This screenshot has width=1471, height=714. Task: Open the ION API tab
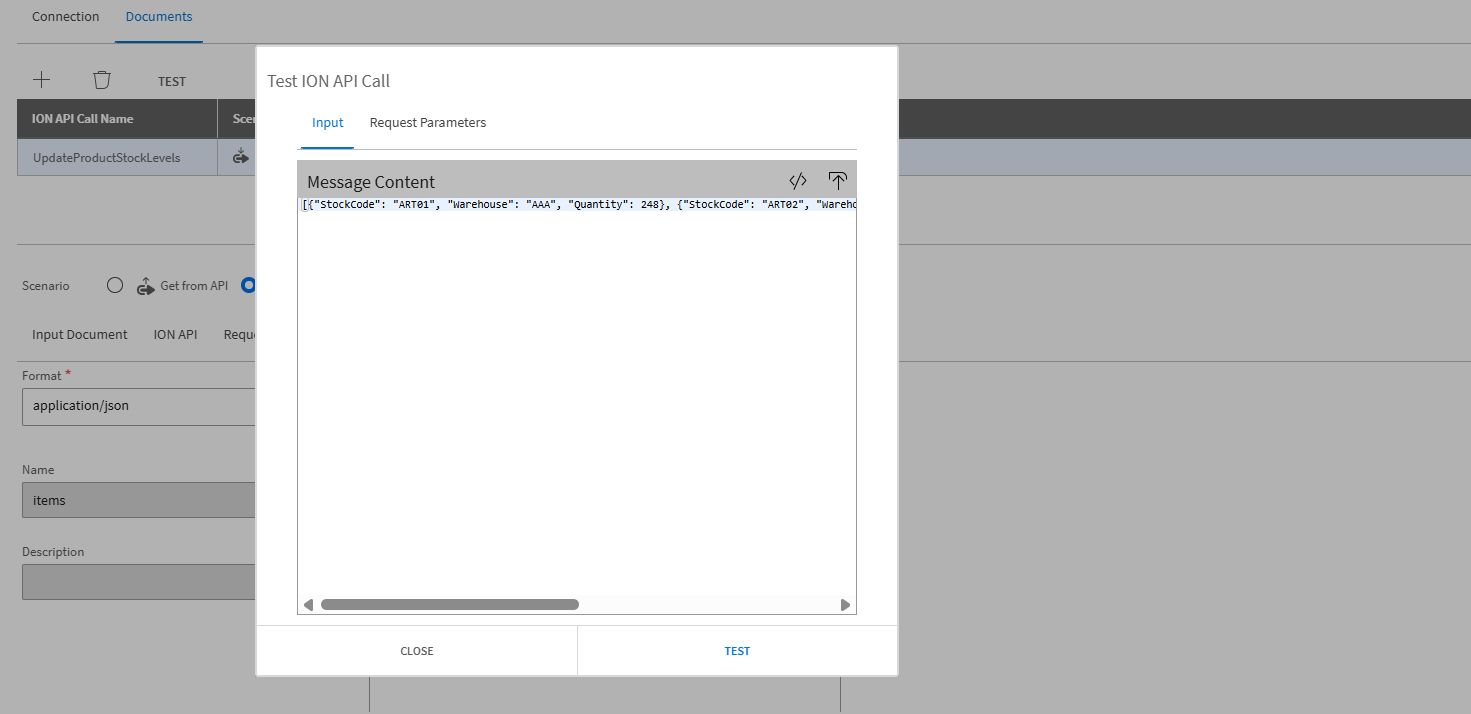(175, 334)
